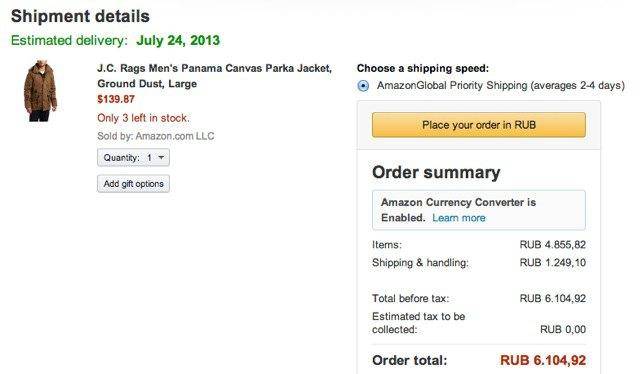
Task: Click the $139.87 item price
Action: 116,99
